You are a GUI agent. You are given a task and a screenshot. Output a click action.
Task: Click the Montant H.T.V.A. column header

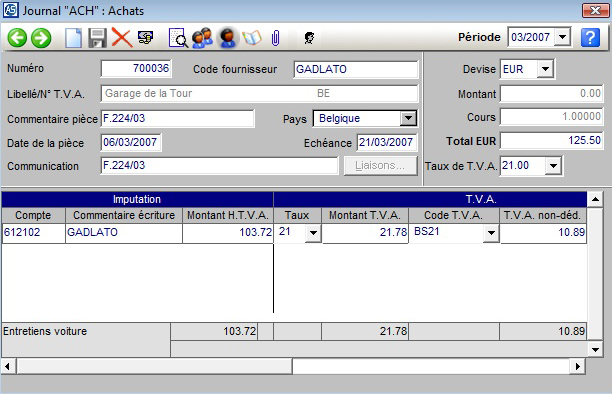tap(228, 215)
